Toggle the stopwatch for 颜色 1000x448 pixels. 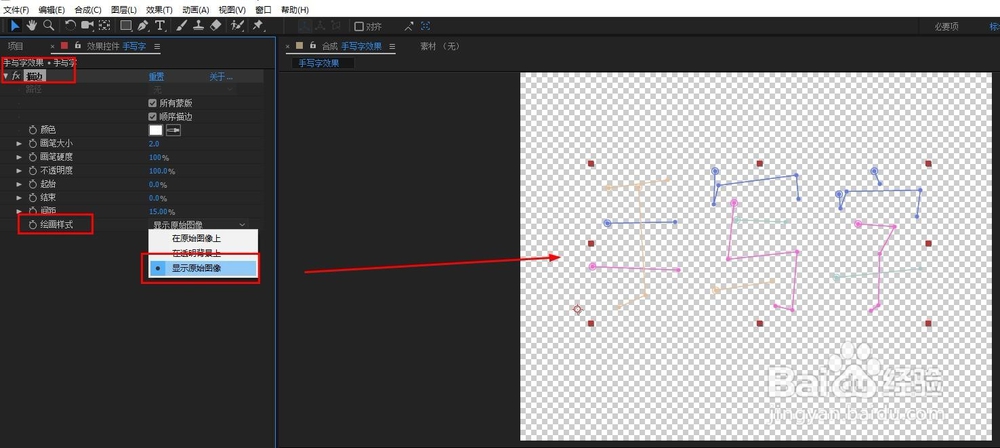pyautogui.click(x=33, y=130)
